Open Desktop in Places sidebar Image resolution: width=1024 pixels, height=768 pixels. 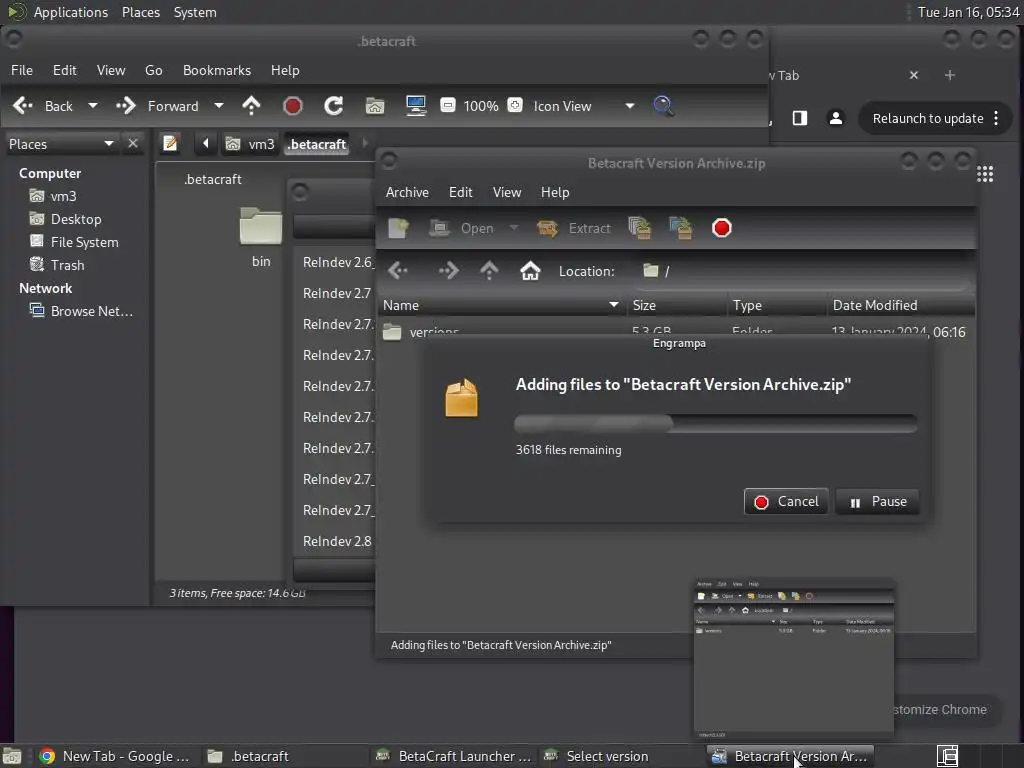tap(76, 219)
